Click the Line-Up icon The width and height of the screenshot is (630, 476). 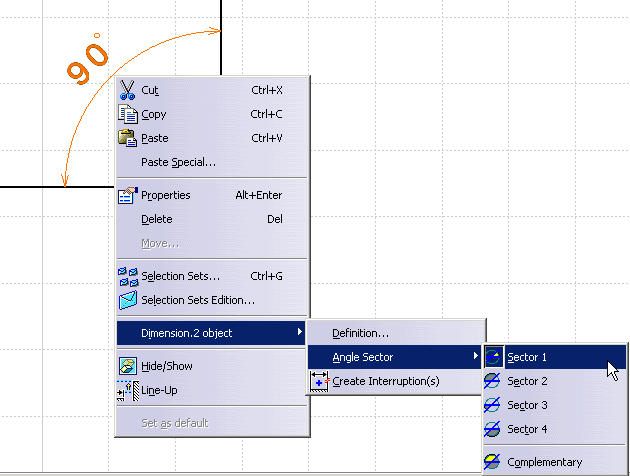(128, 390)
